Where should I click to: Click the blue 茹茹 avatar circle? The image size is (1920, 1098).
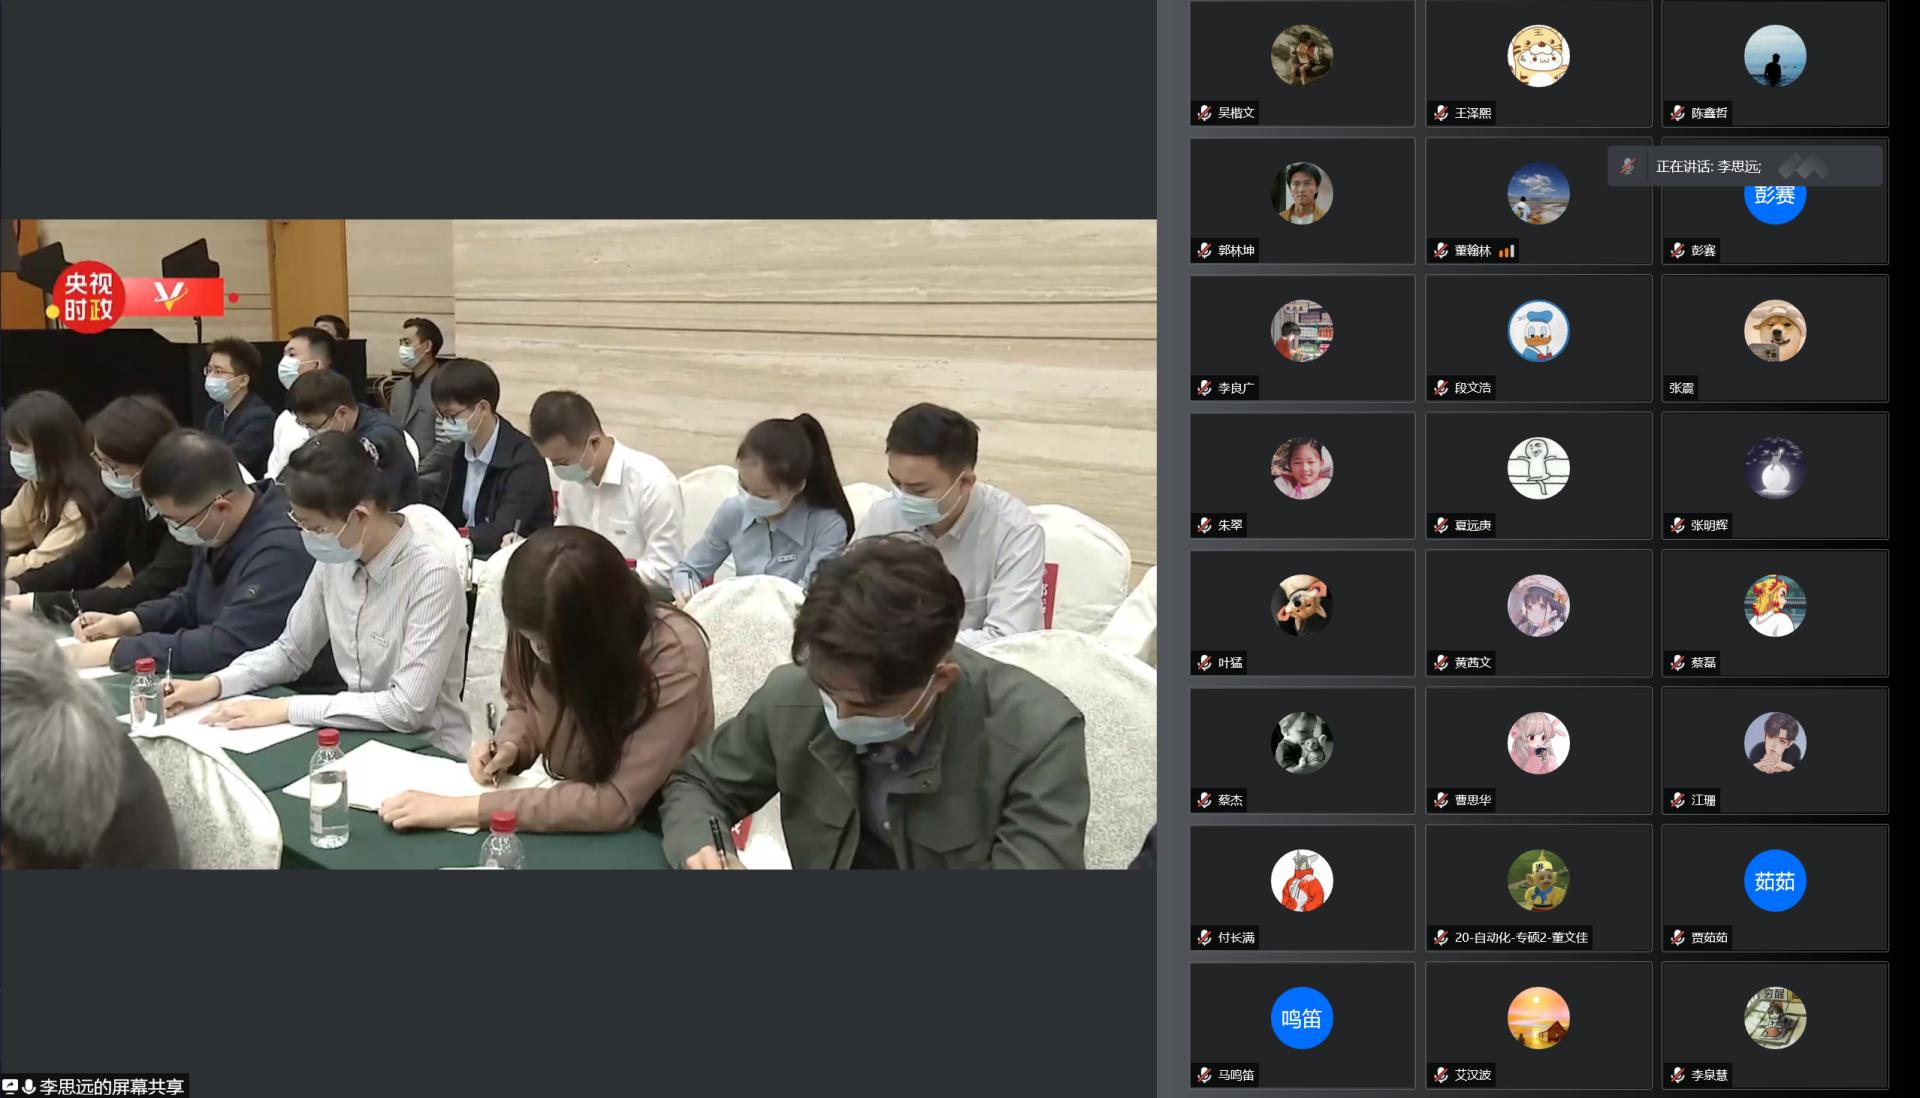click(x=1774, y=881)
